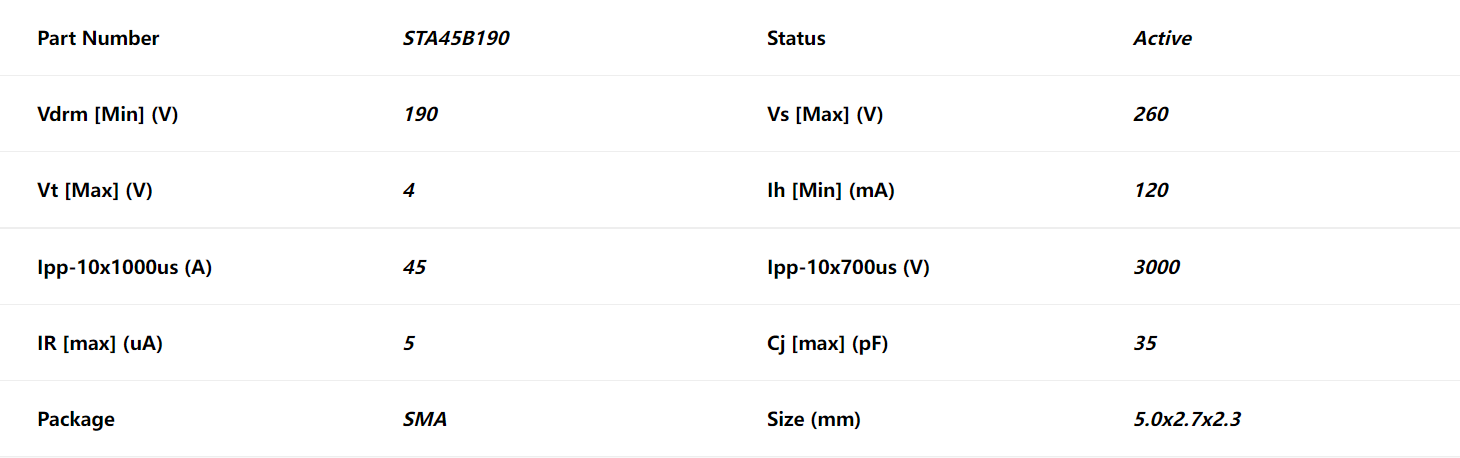Click the Ipp-10x1000us (A) label
1460x458 pixels.
pyautogui.click(x=124, y=267)
